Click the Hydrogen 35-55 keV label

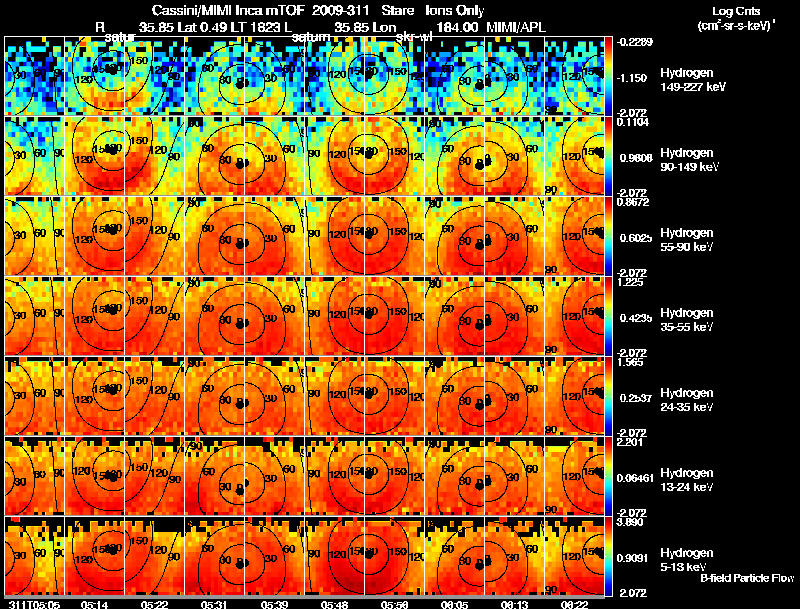point(687,319)
